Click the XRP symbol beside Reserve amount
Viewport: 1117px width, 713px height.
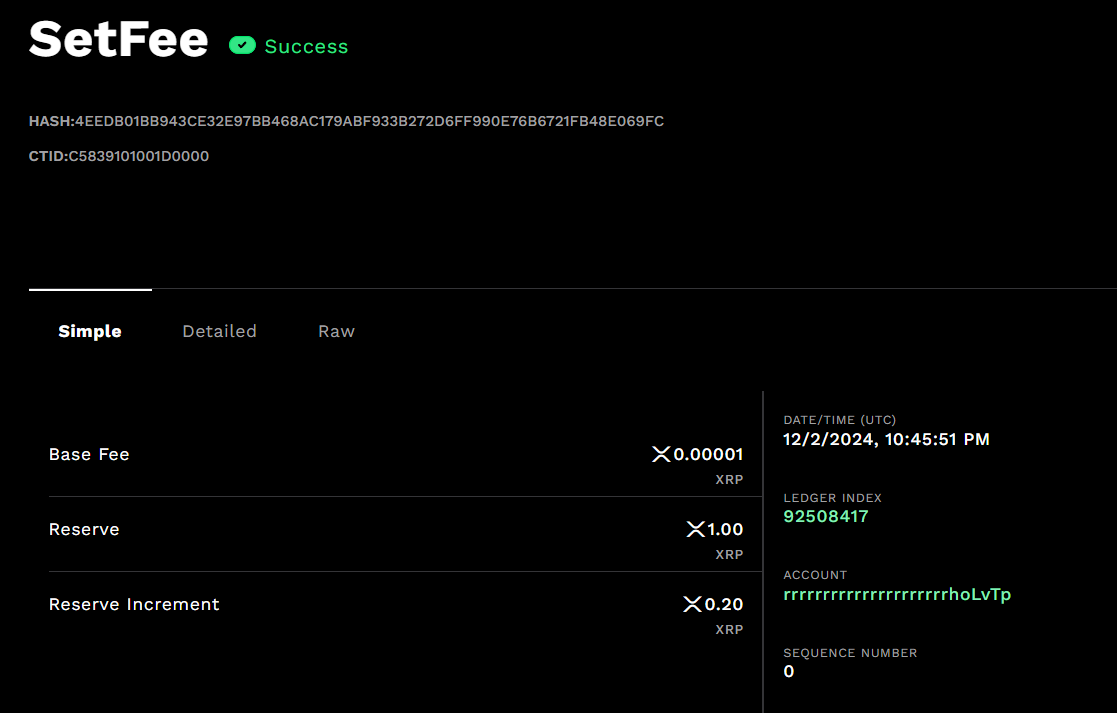click(x=695, y=529)
